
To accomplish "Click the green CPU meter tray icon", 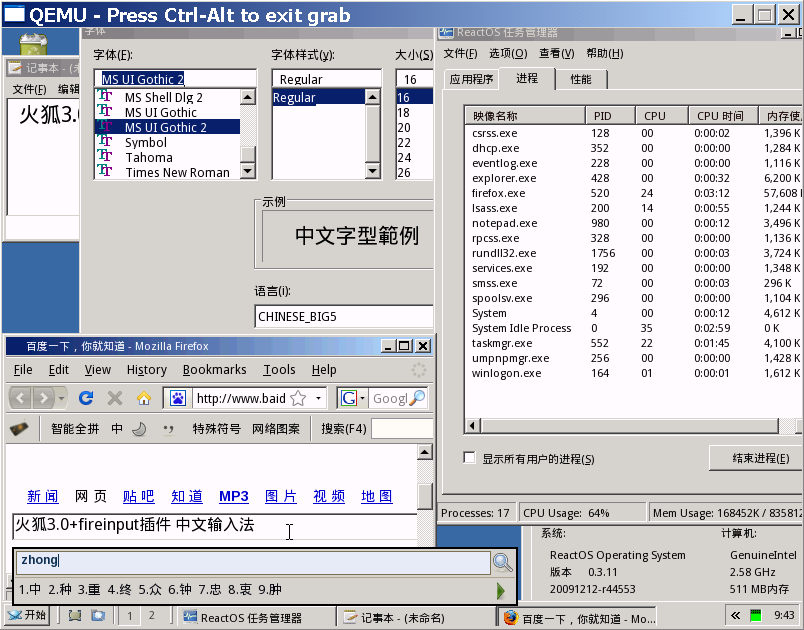I will pyautogui.click(x=756, y=615).
